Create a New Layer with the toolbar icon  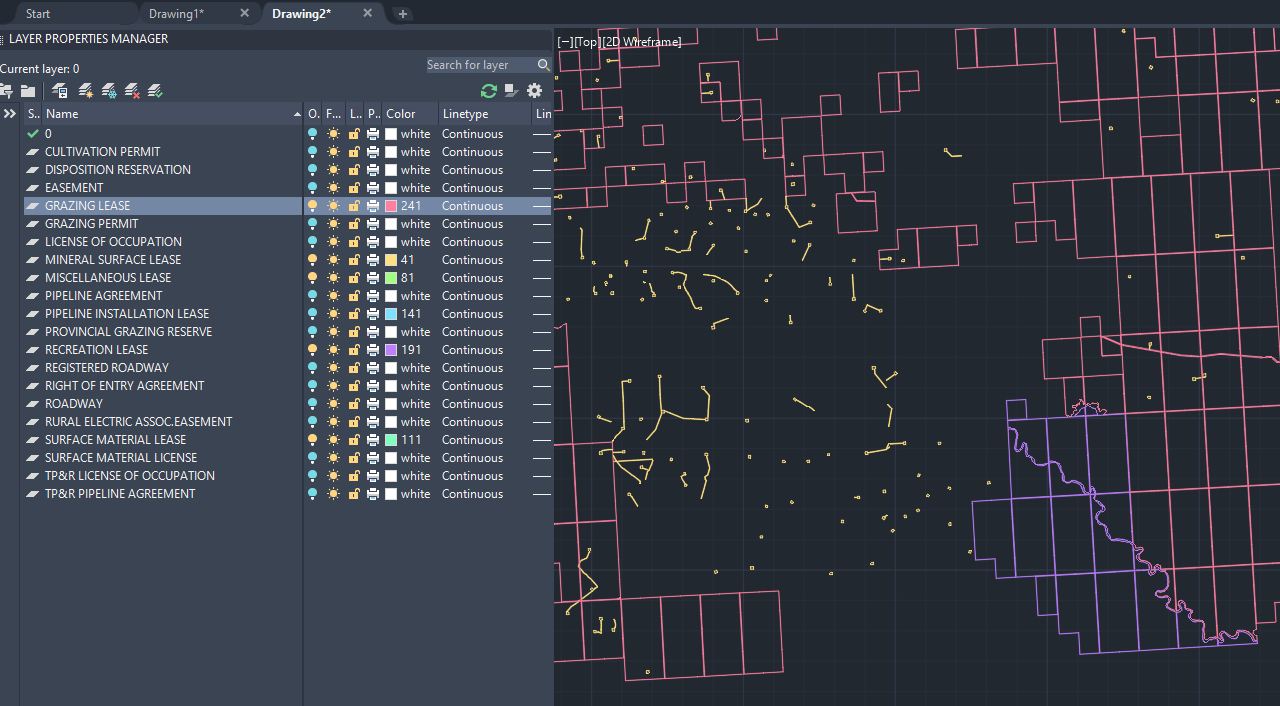click(x=85, y=90)
